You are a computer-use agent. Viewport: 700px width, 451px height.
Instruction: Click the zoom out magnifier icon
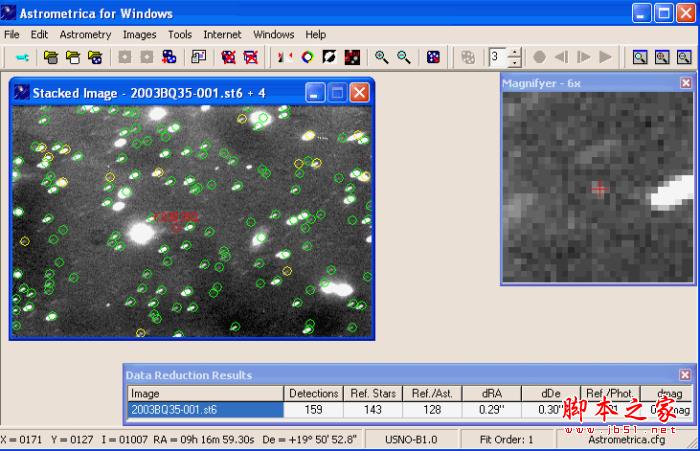(x=404, y=57)
